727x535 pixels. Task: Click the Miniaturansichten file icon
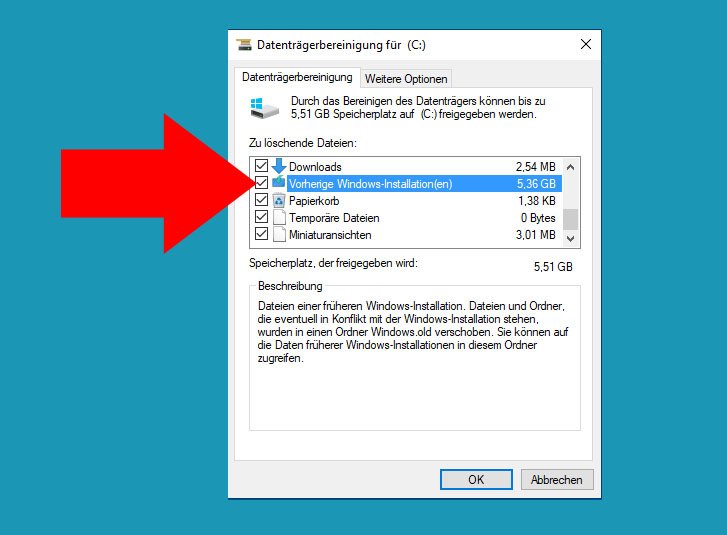click(x=279, y=234)
